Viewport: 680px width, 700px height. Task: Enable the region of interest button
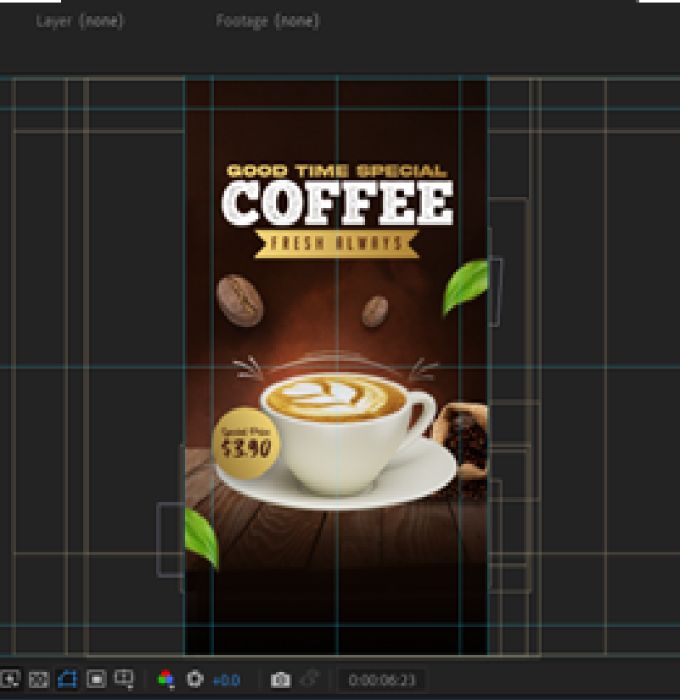click(x=96, y=679)
